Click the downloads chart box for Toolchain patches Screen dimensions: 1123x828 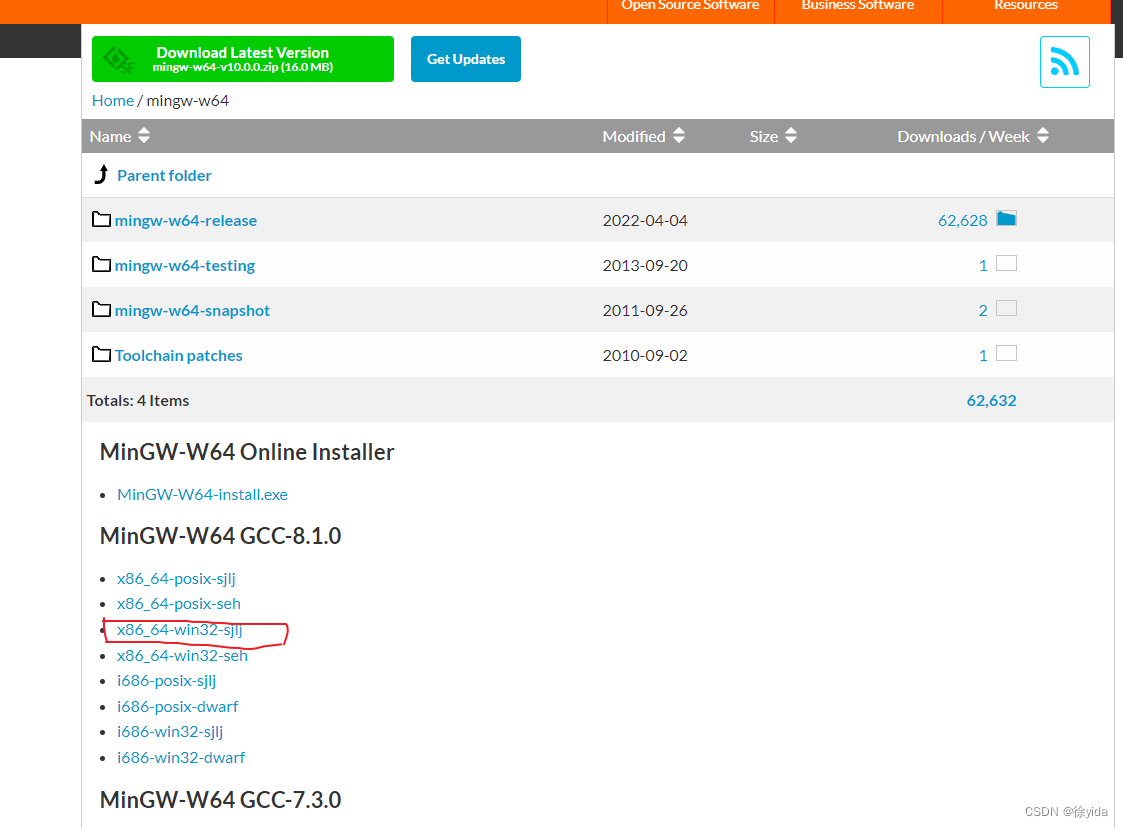[x=1006, y=354]
